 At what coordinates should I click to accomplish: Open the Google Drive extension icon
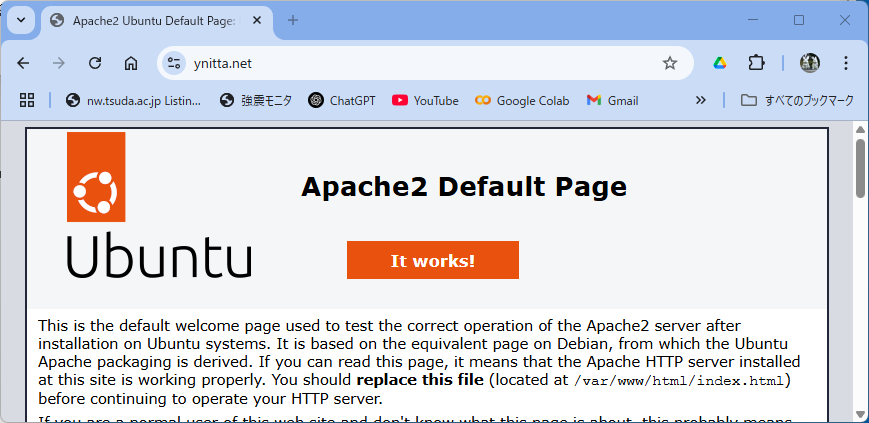point(720,63)
